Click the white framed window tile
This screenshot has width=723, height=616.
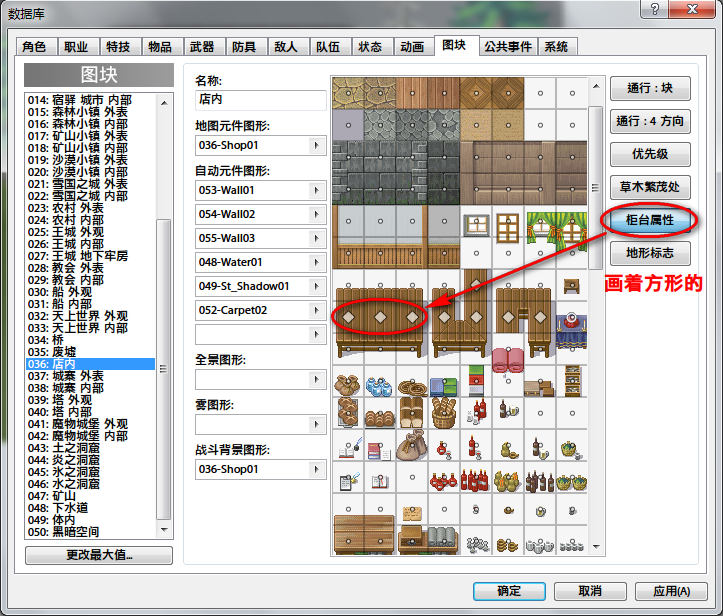476,226
